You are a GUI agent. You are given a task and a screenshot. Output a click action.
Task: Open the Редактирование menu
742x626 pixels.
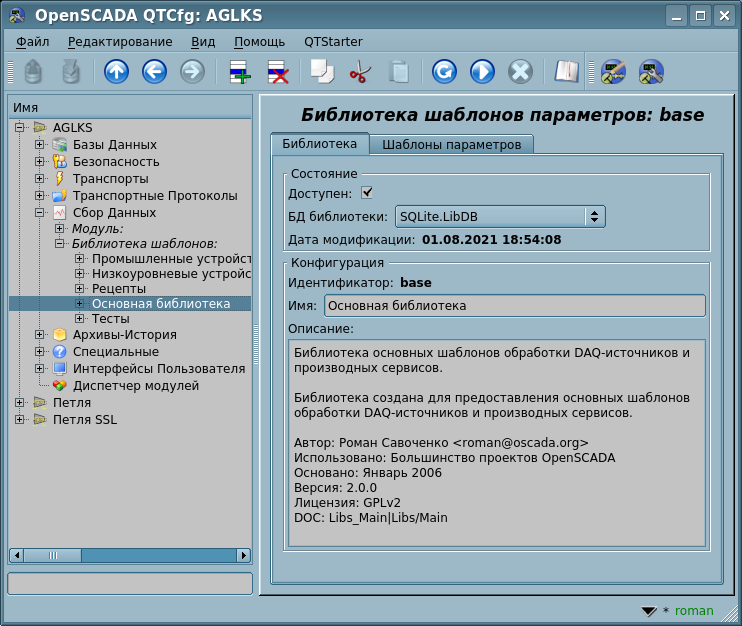[x=120, y=42]
